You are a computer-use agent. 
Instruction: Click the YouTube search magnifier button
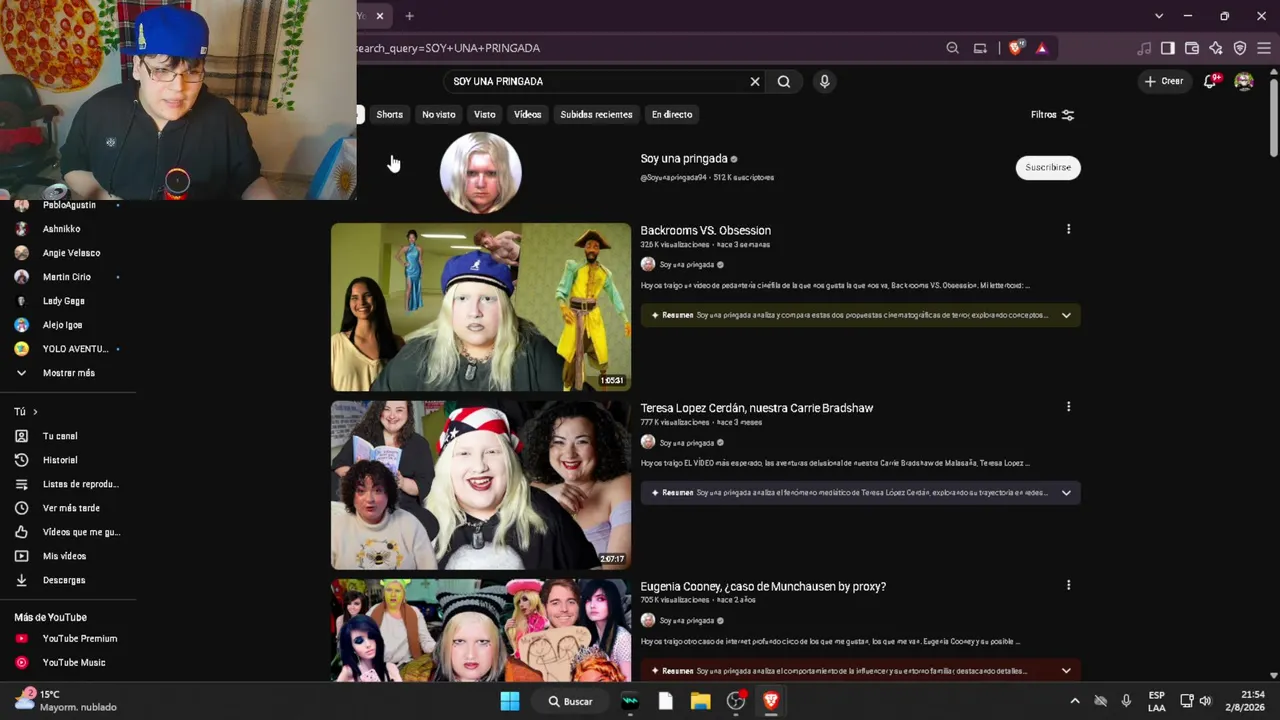tap(784, 82)
